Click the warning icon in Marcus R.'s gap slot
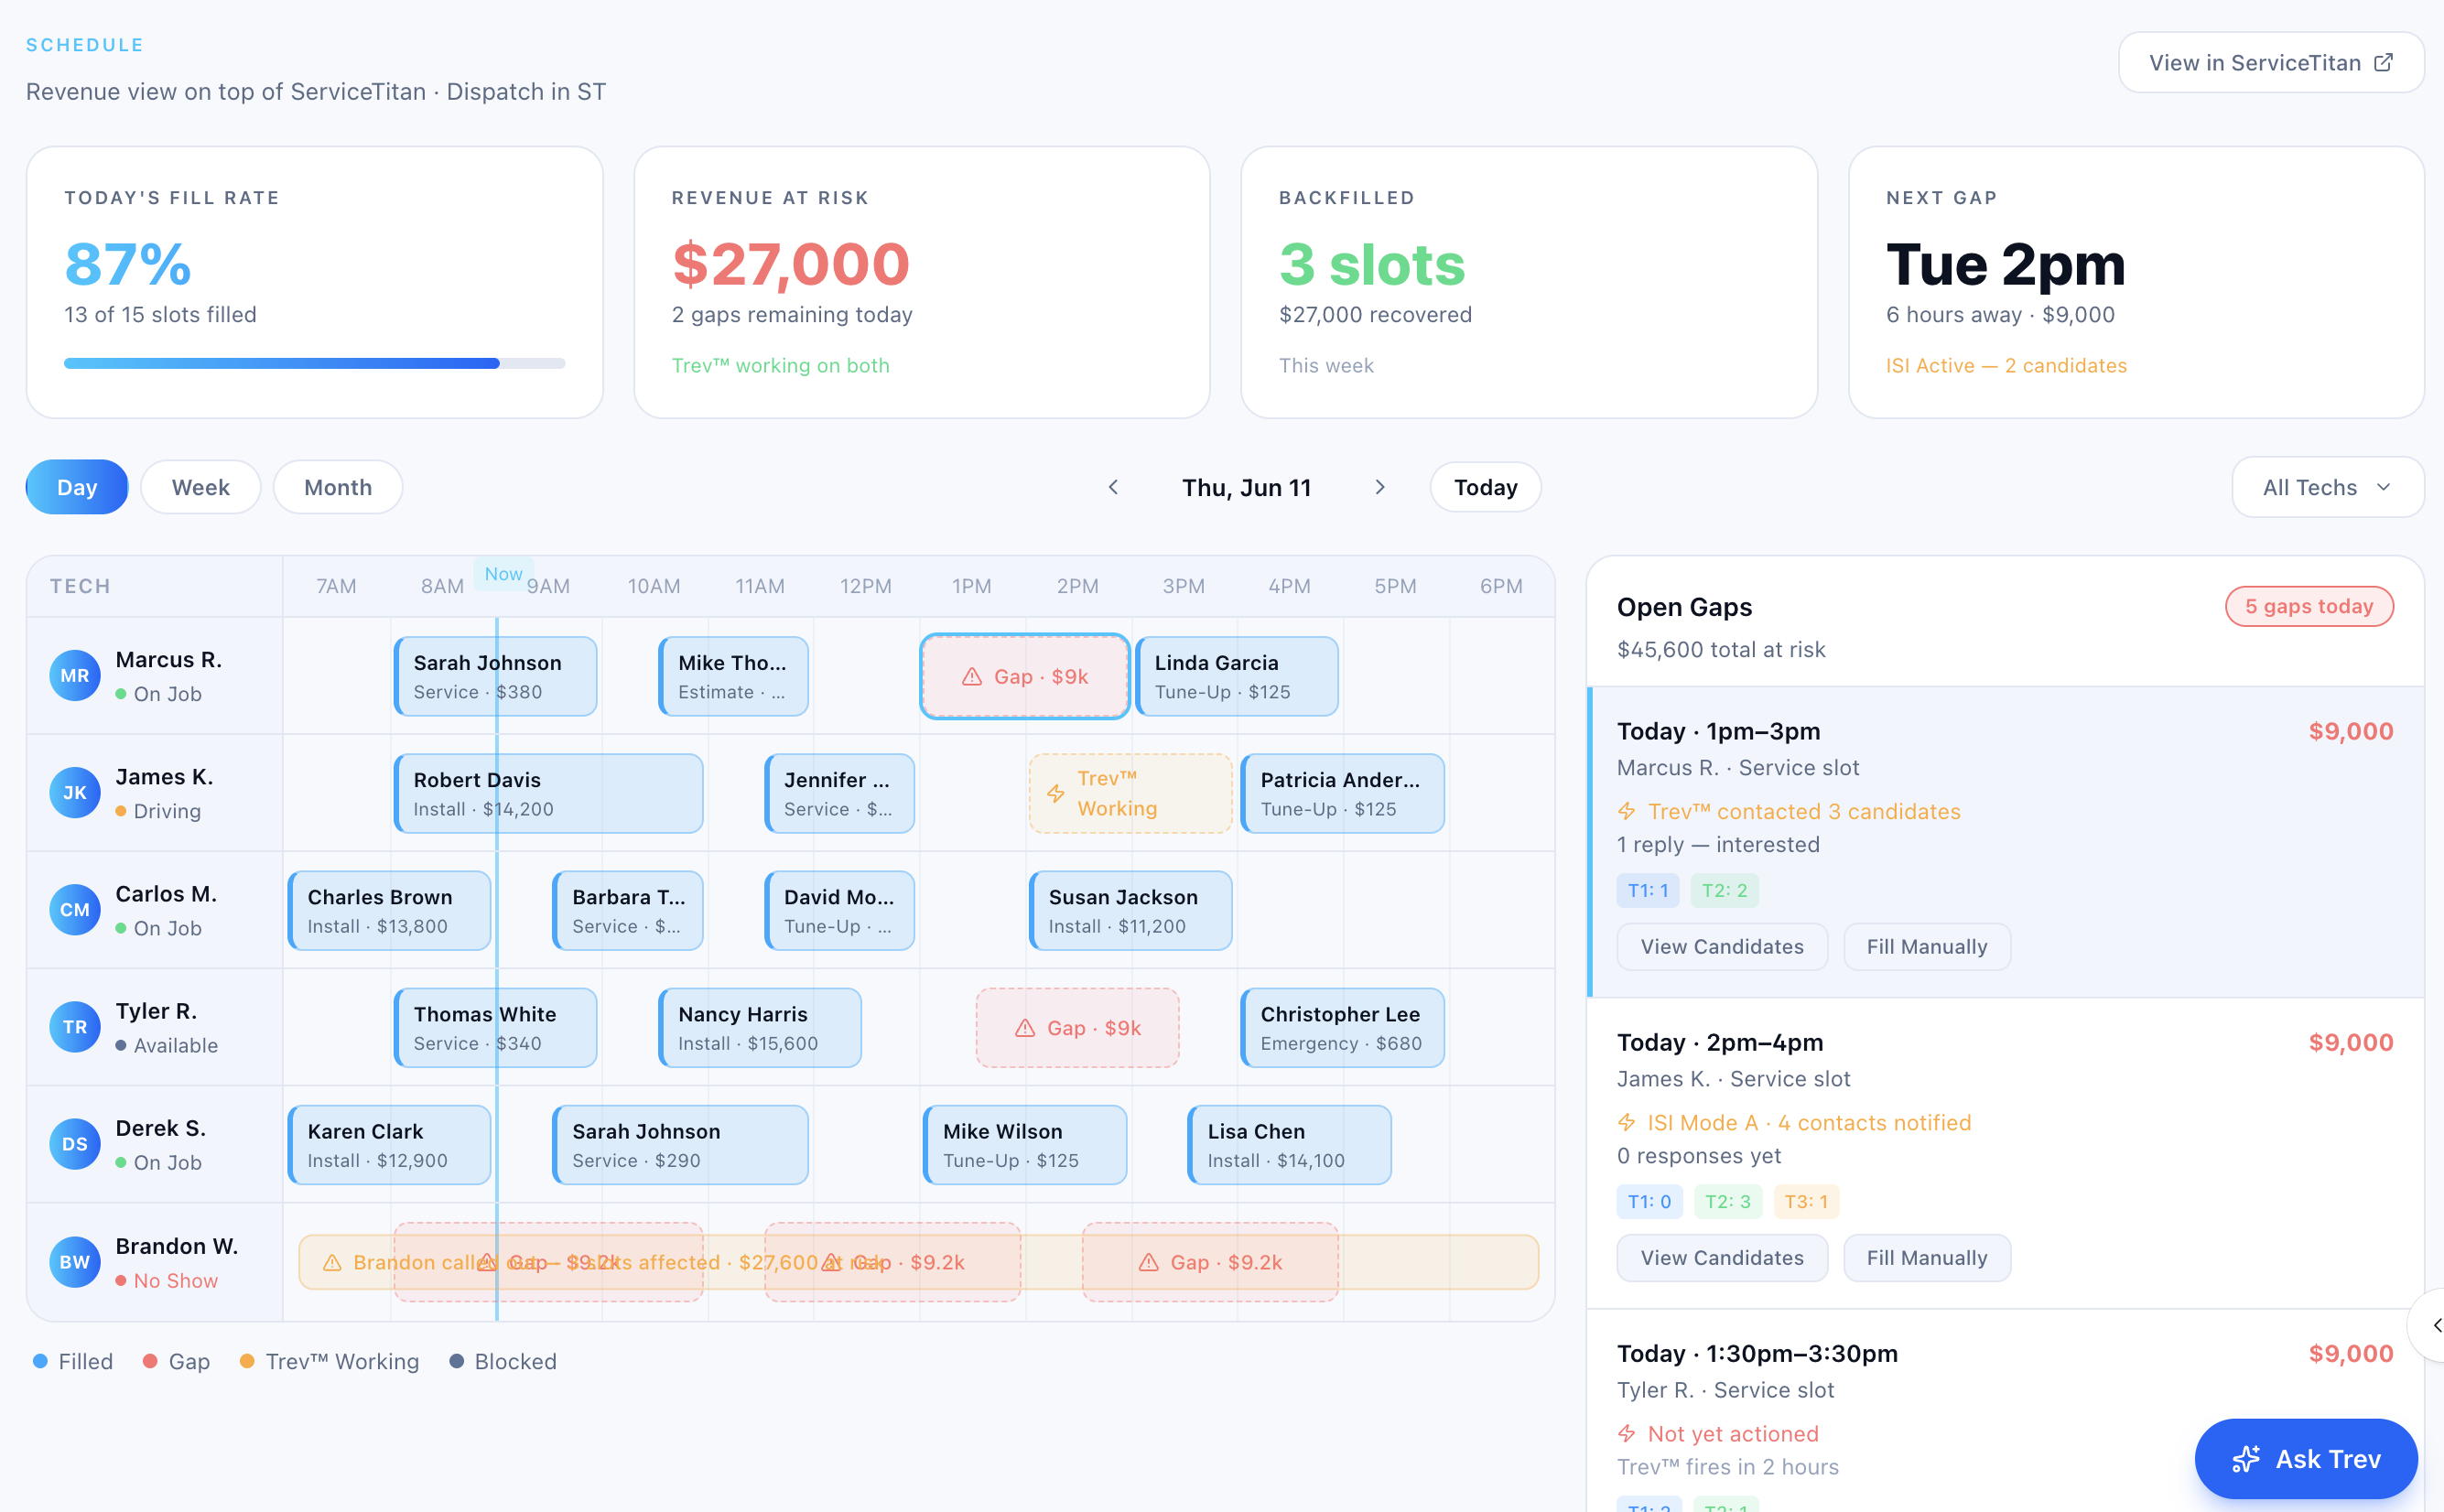The image size is (2444, 1512). point(972,677)
